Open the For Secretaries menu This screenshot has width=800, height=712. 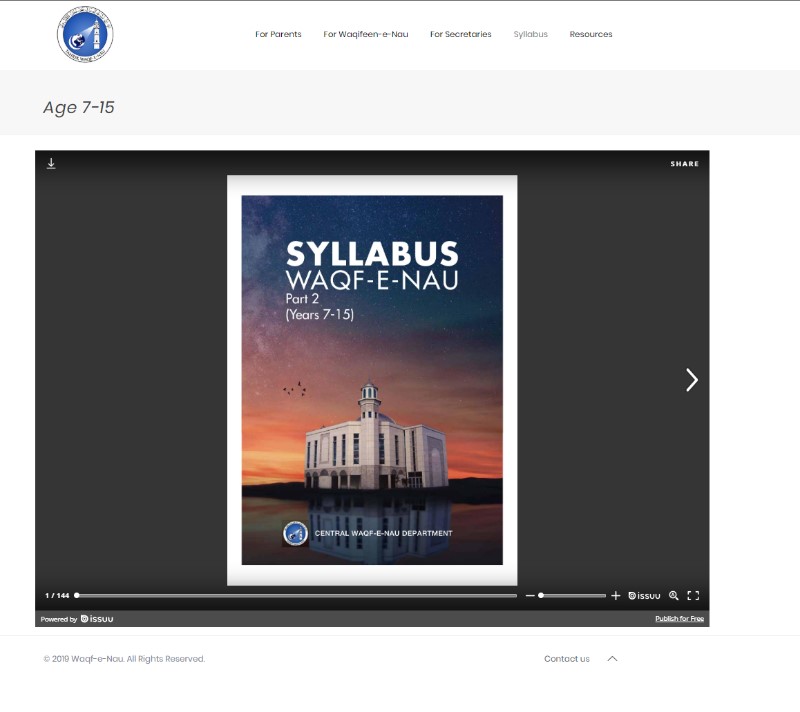(460, 35)
